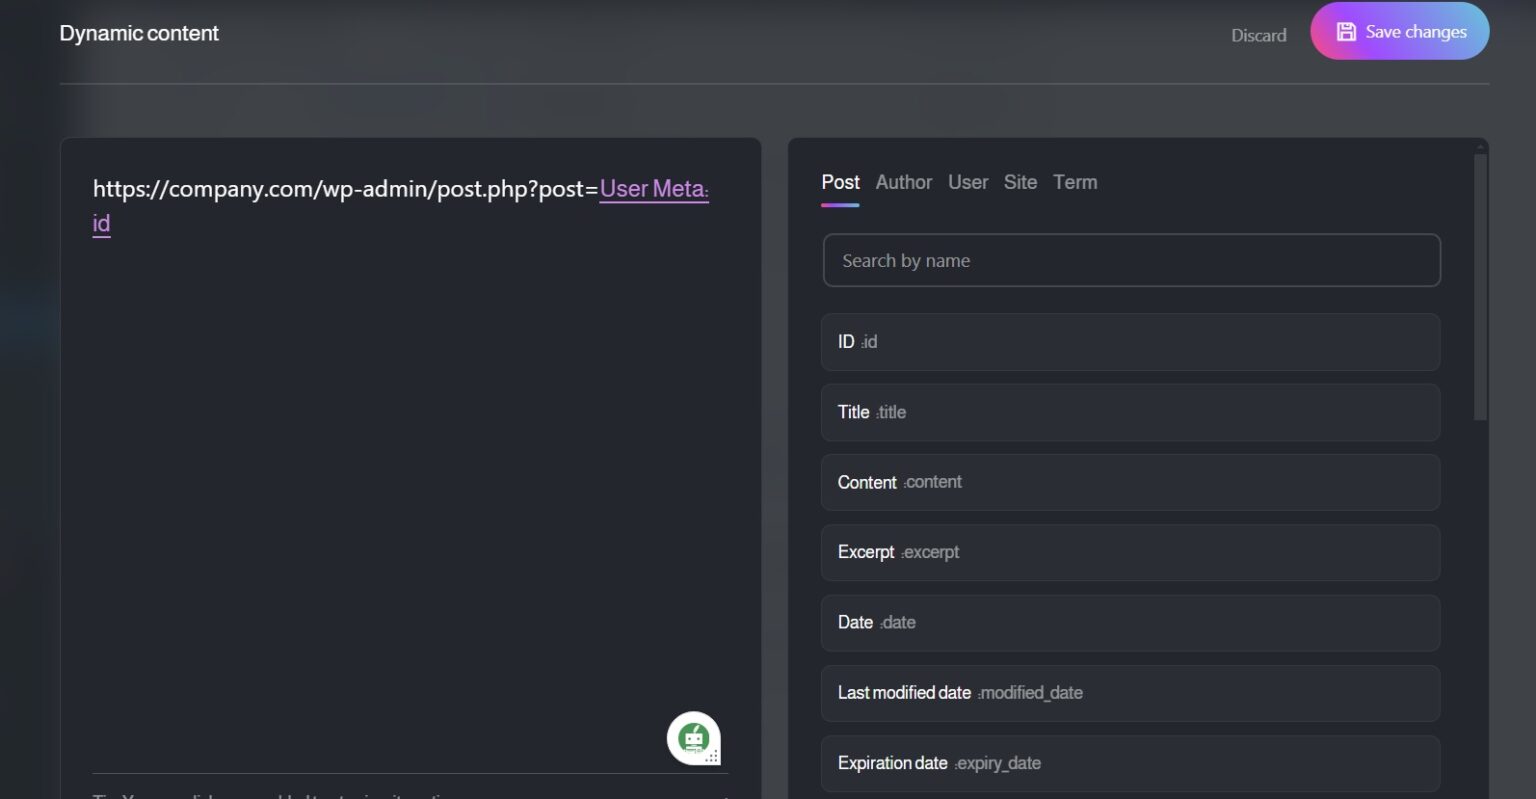Click the field list scrollbar
Image resolution: width=1536 pixels, height=799 pixels.
1480,286
